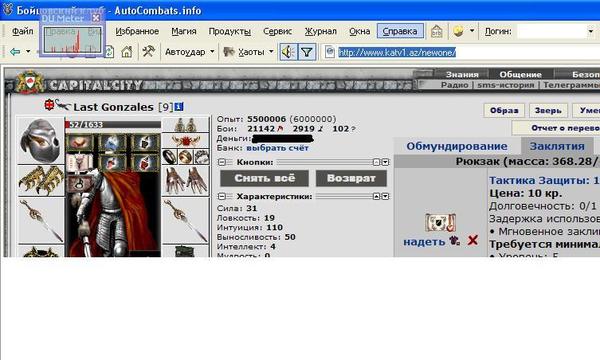Open the Файл menu
The width and height of the screenshot is (600, 360).
23,31
